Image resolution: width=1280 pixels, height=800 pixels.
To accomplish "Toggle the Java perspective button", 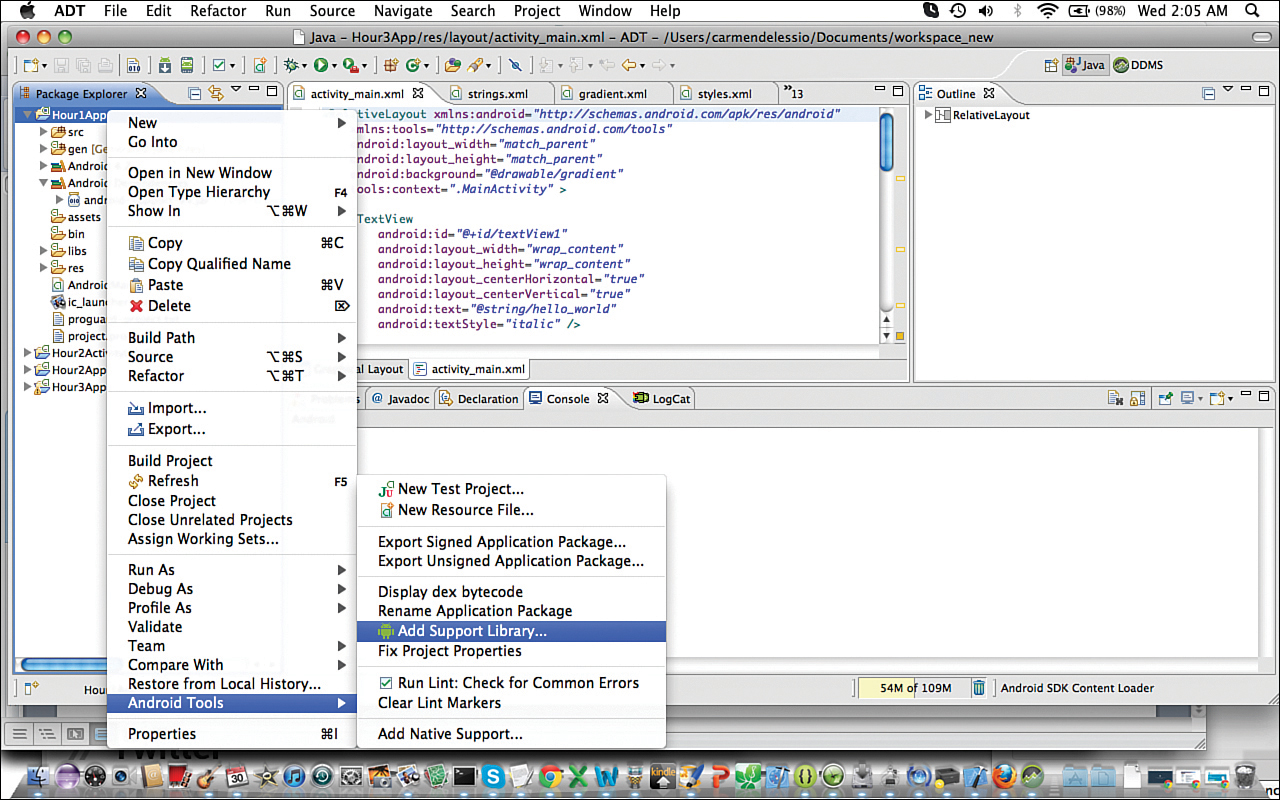I will click(1086, 65).
